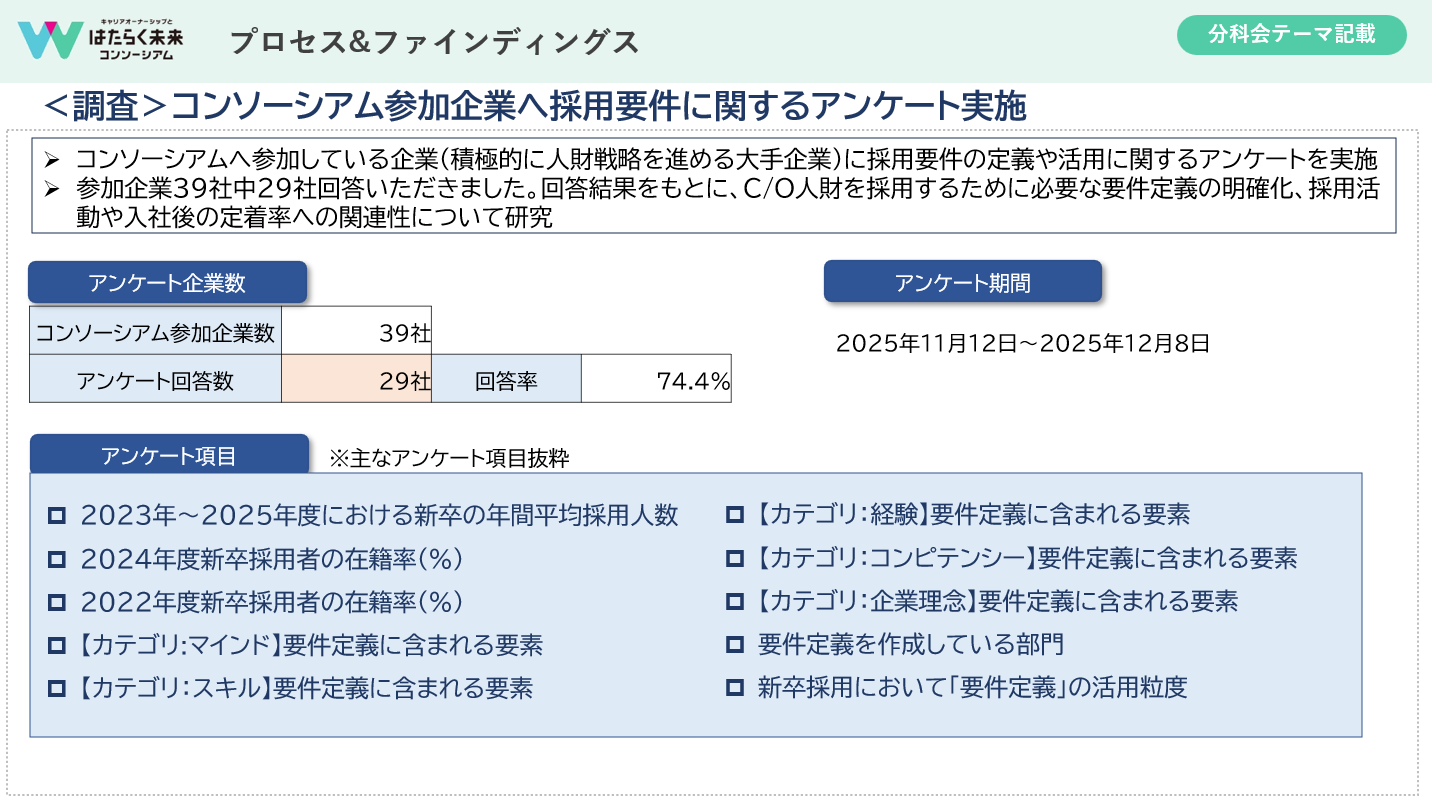
Task: Click the first arrow bullet in summary box
Action: 54,160
